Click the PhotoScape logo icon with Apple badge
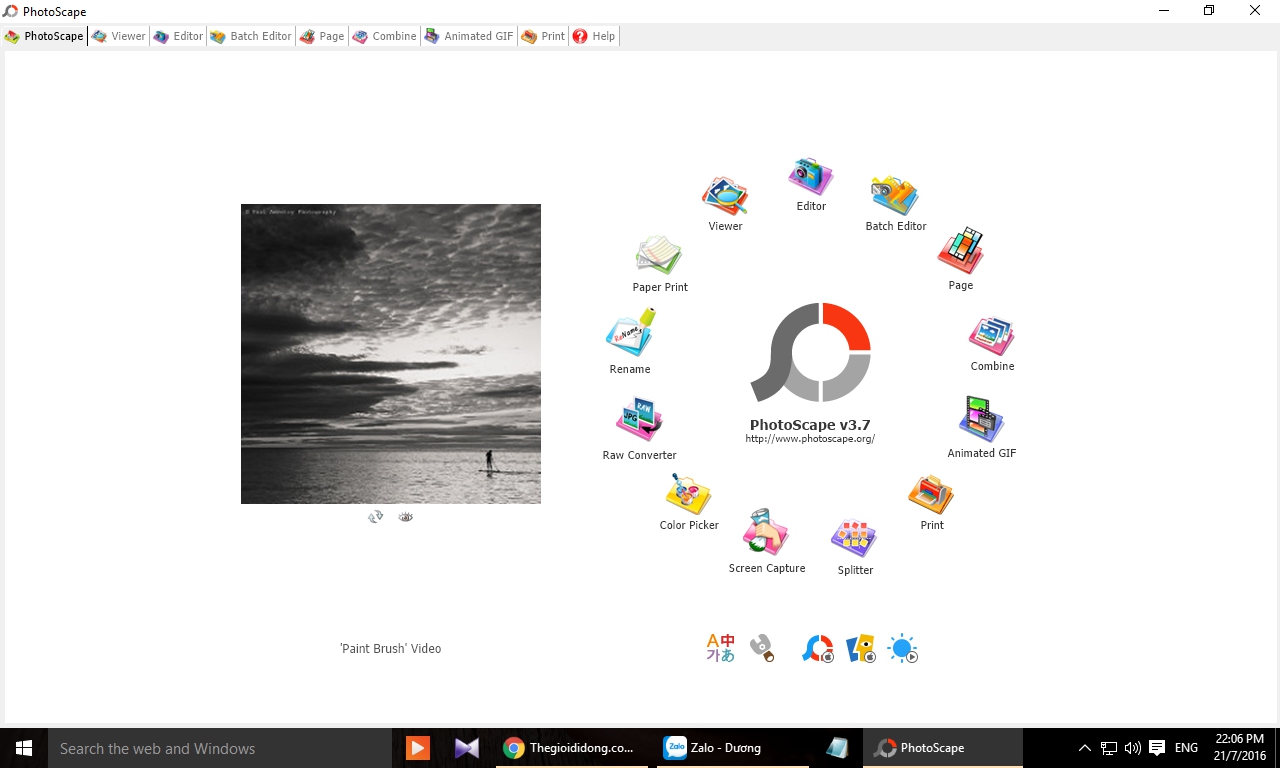1280x768 pixels. 818,649
